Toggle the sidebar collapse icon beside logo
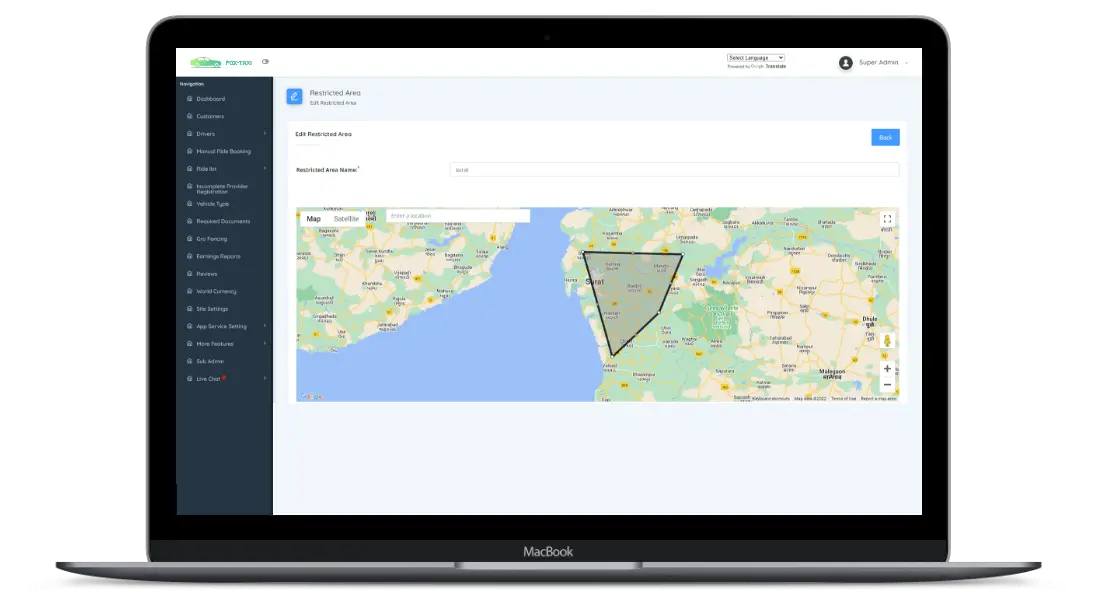The width and height of the screenshot is (1100, 600). tap(265, 62)
